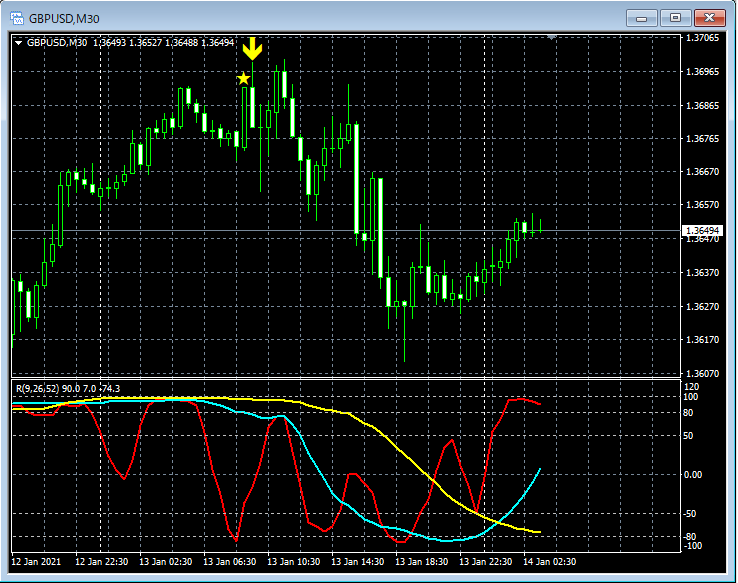
Task: Open the GBPUSD,M30 symbol dropdown triangle
Action: coord(18,42)
